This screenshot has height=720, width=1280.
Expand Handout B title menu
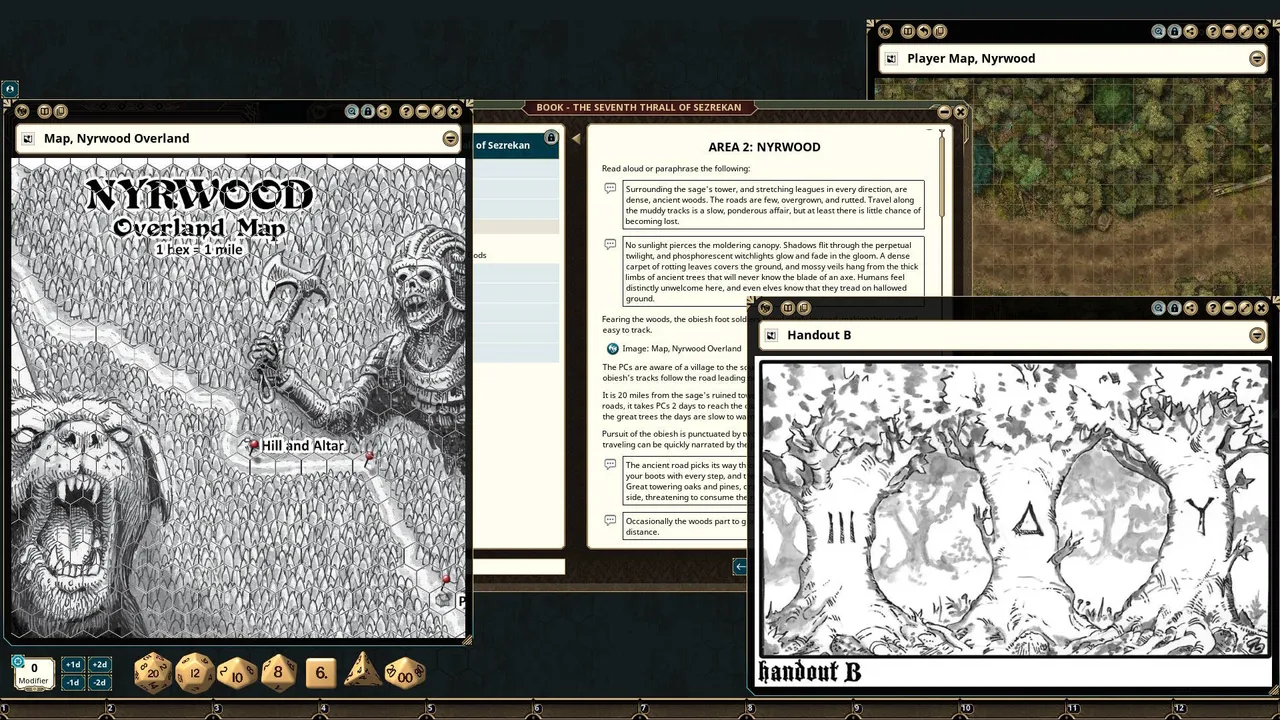click(1257, 335)
